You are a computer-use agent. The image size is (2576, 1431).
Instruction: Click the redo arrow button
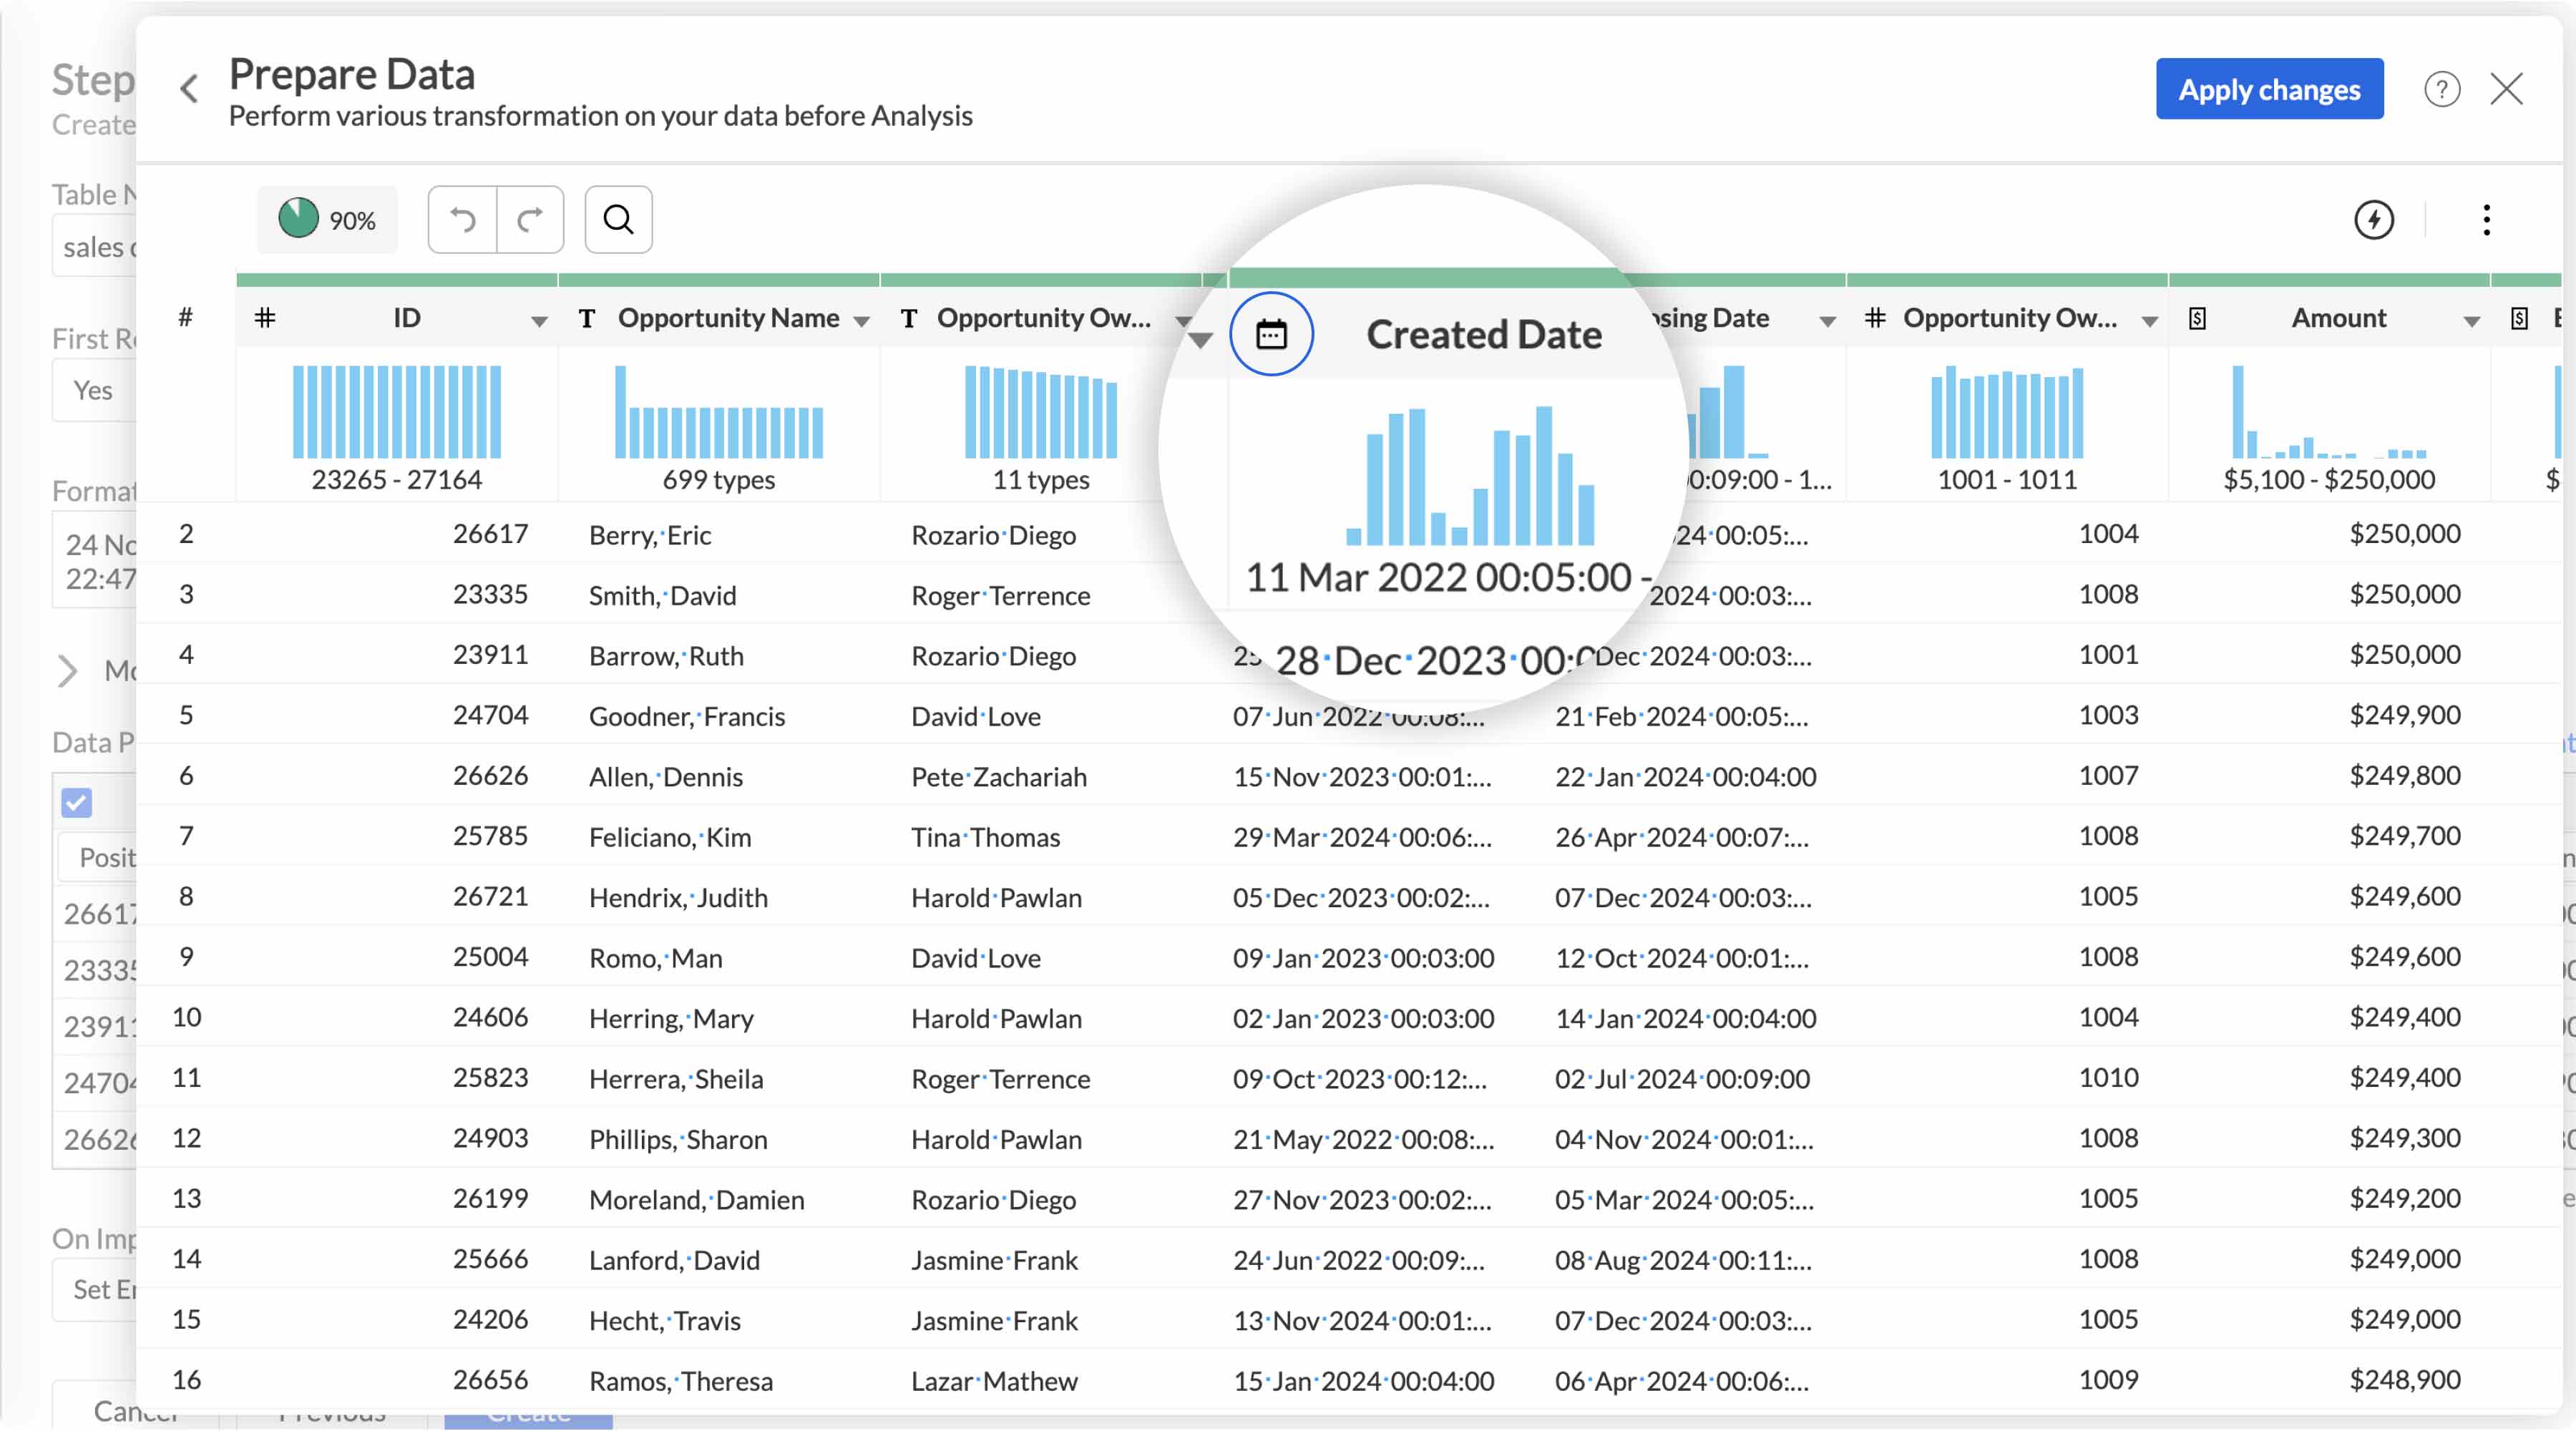[x=530, y=219]
